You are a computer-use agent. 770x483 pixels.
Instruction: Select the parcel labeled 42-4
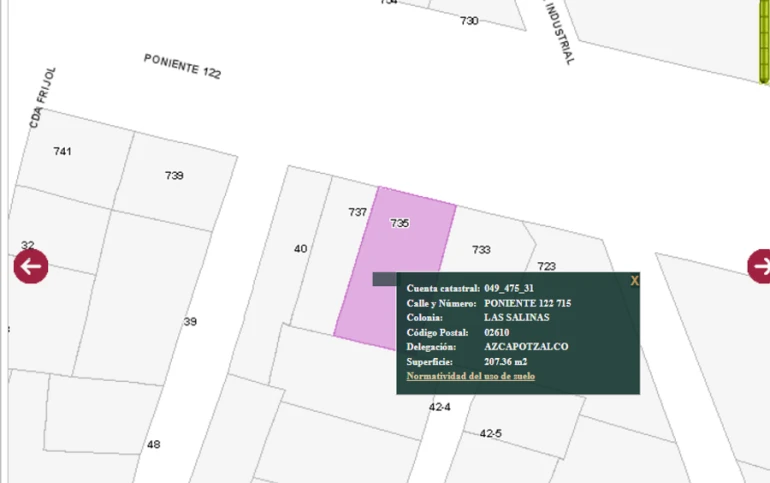point(439,407)
